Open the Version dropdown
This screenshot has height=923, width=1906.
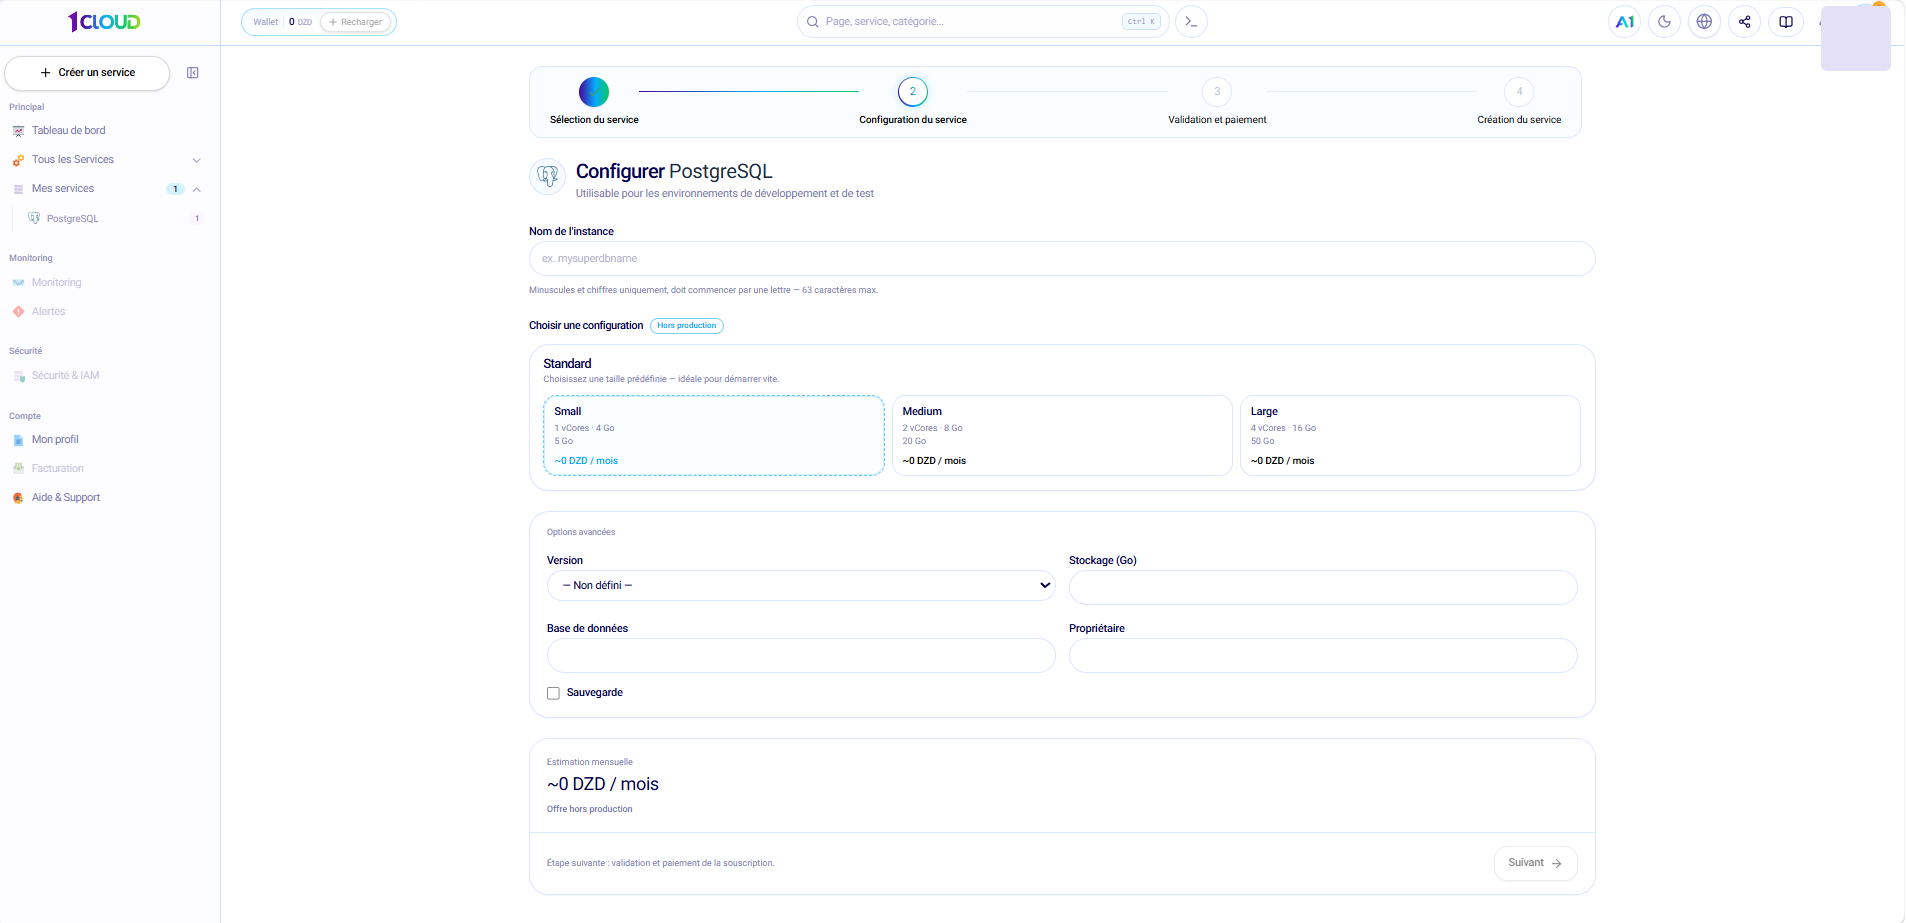point(801,585)
